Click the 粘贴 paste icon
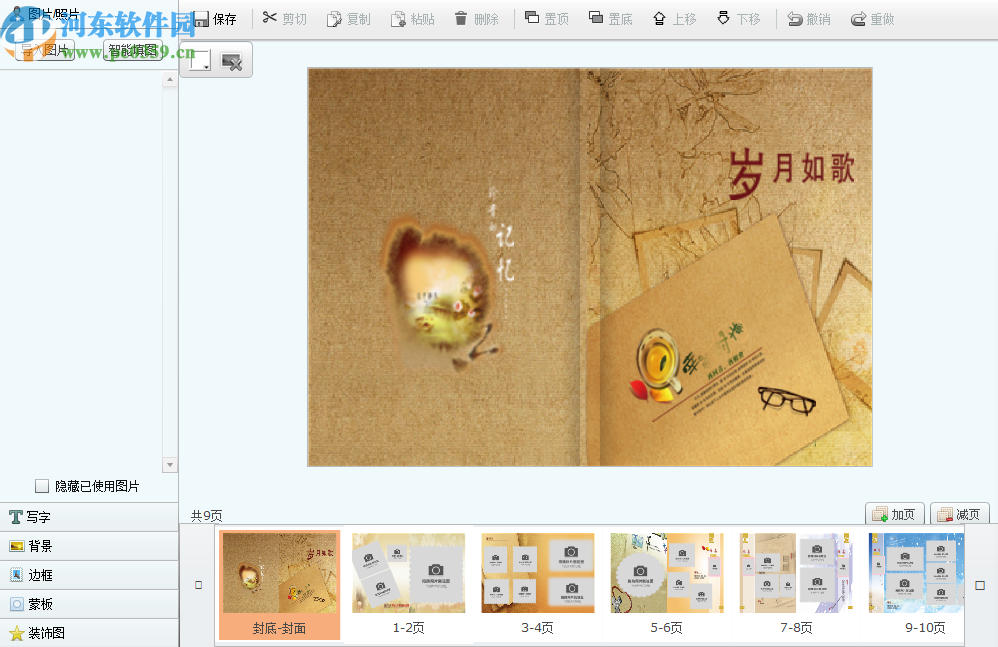The width and height of the screenshot is (998, 647). [x=412, y=18]
